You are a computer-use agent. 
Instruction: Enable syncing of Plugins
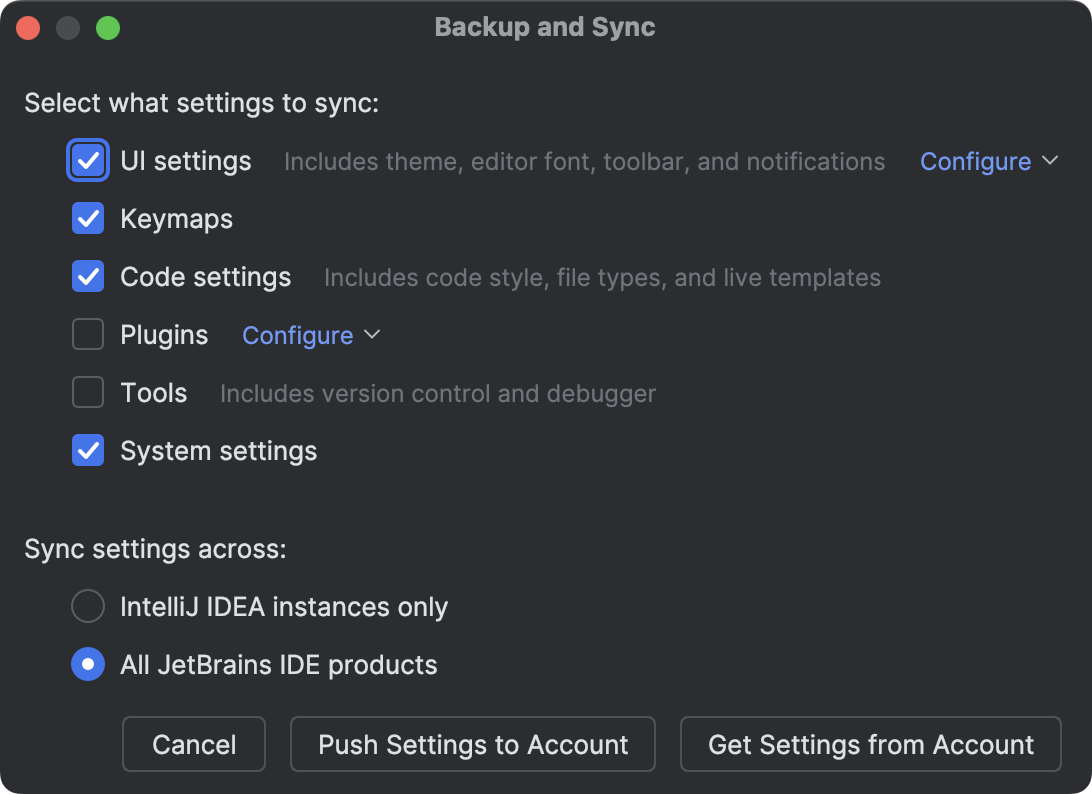[87, 335]
